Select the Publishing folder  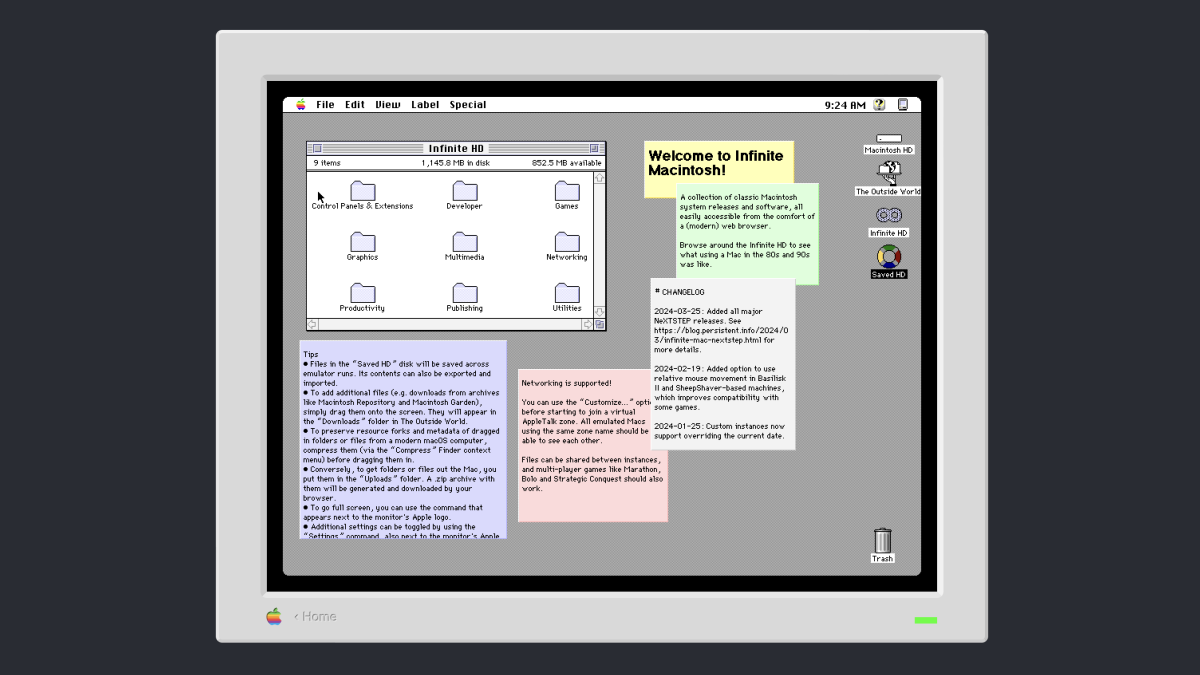pos(464,298)
